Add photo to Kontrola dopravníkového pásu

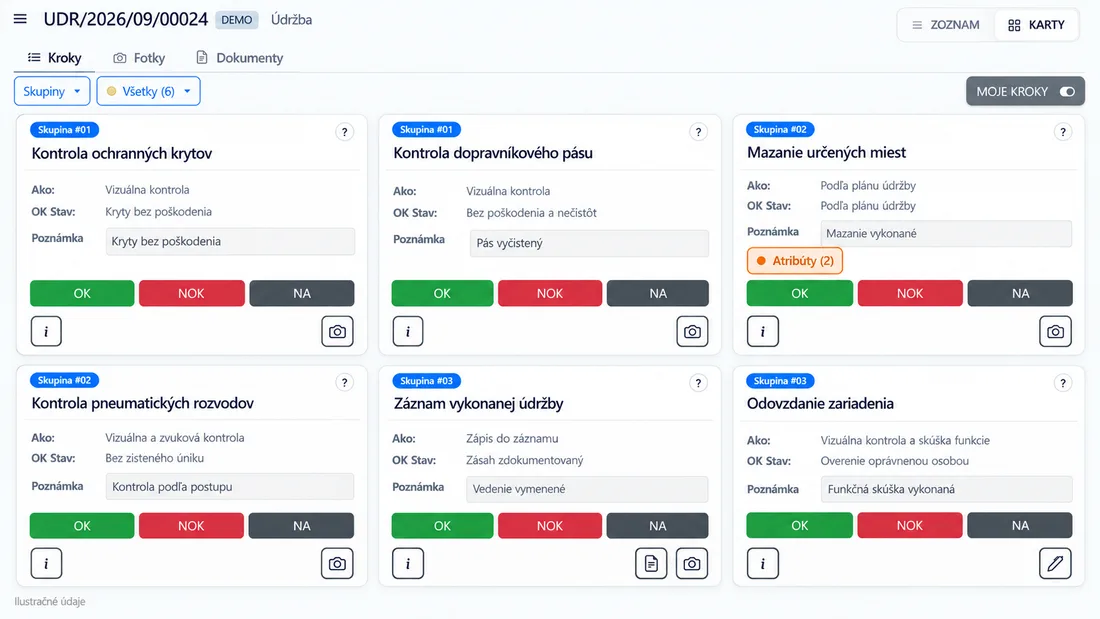692,331
